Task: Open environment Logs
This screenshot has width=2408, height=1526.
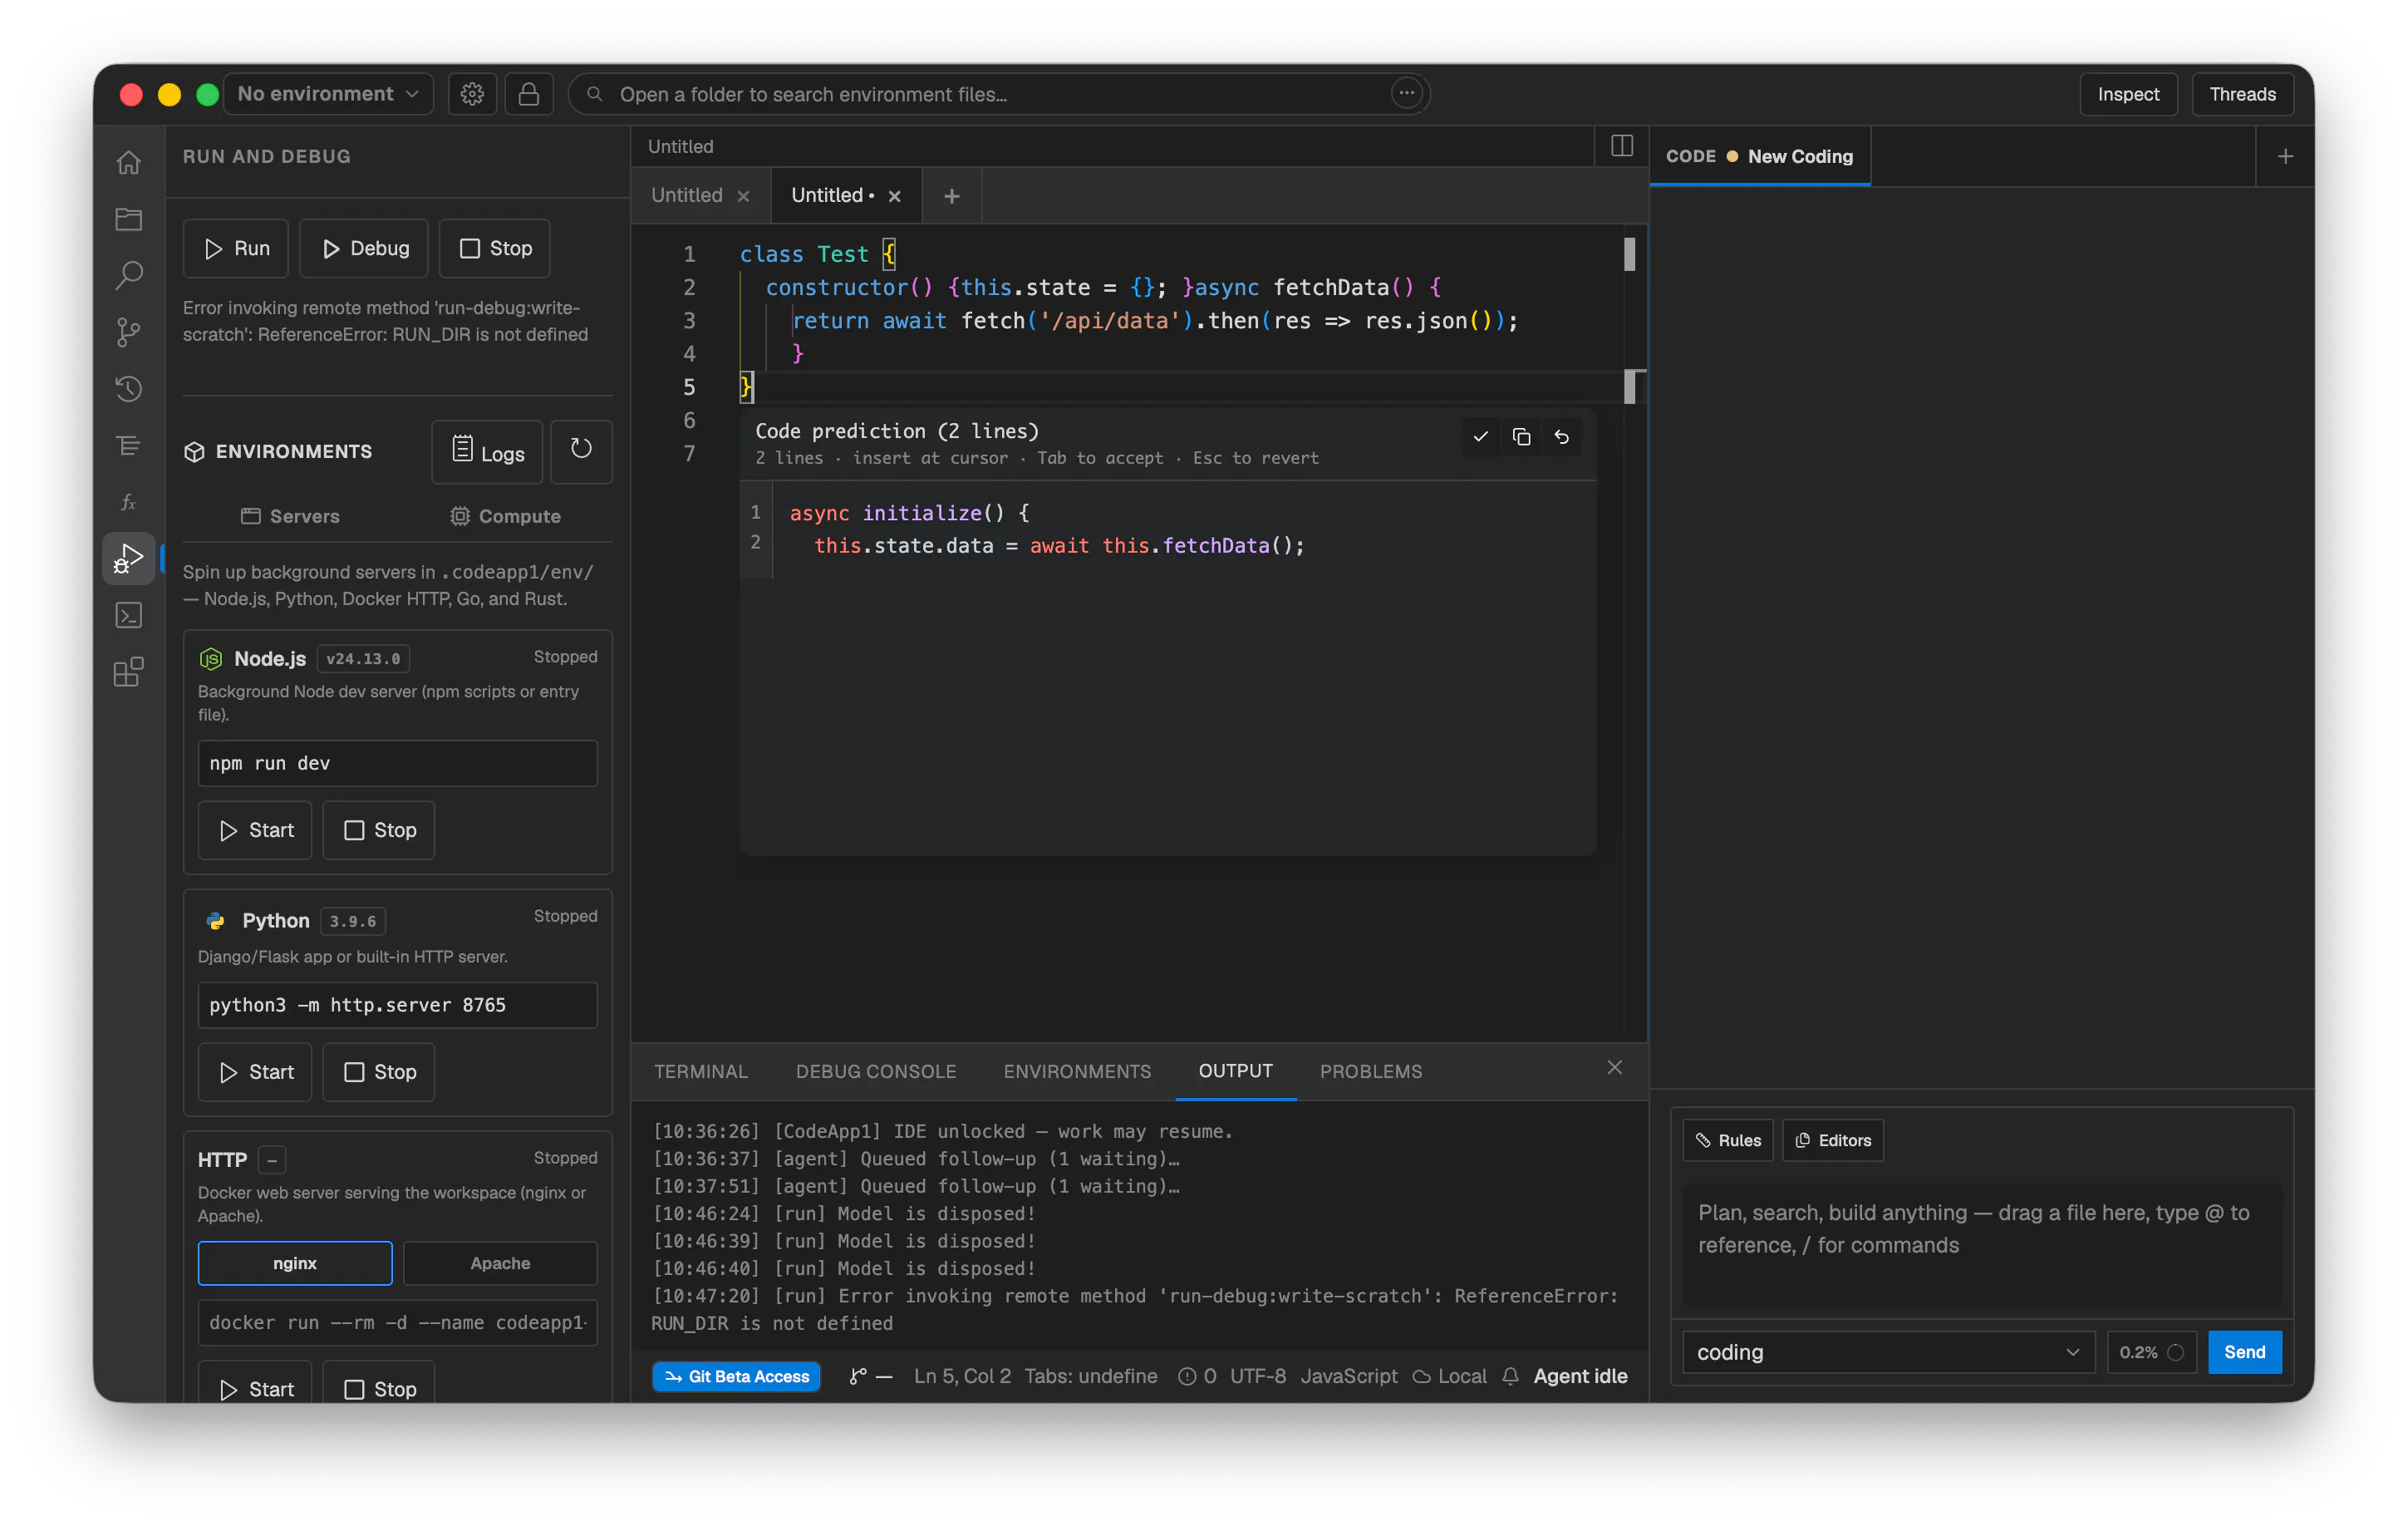Action: click(487, 451)
